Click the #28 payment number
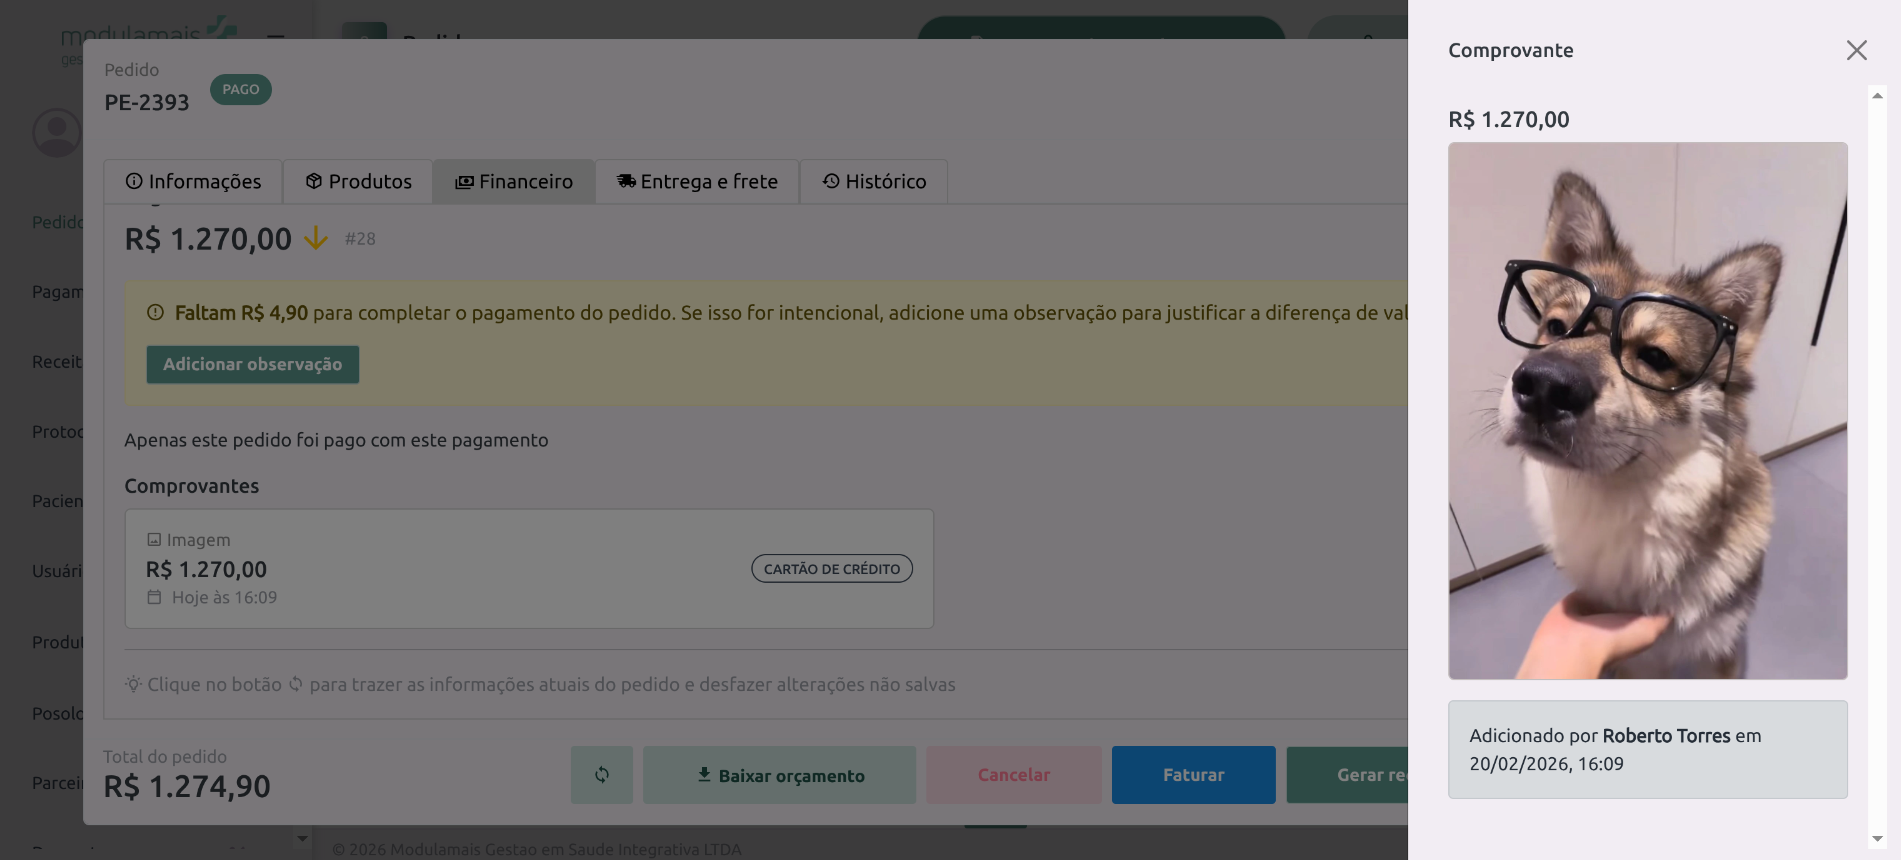This screenshot has width=1901, height=860. point(360,239)
